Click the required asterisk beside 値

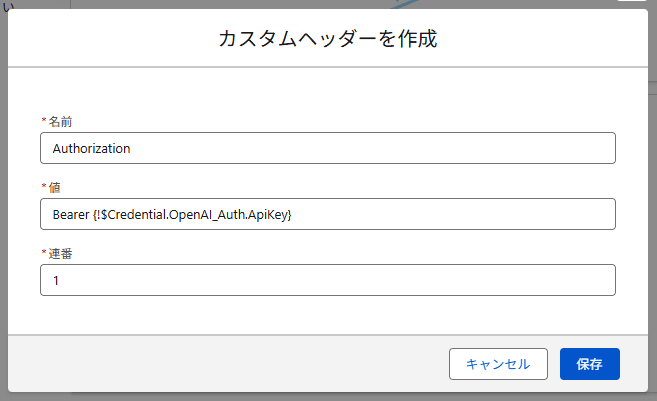[x=43, y=187]
